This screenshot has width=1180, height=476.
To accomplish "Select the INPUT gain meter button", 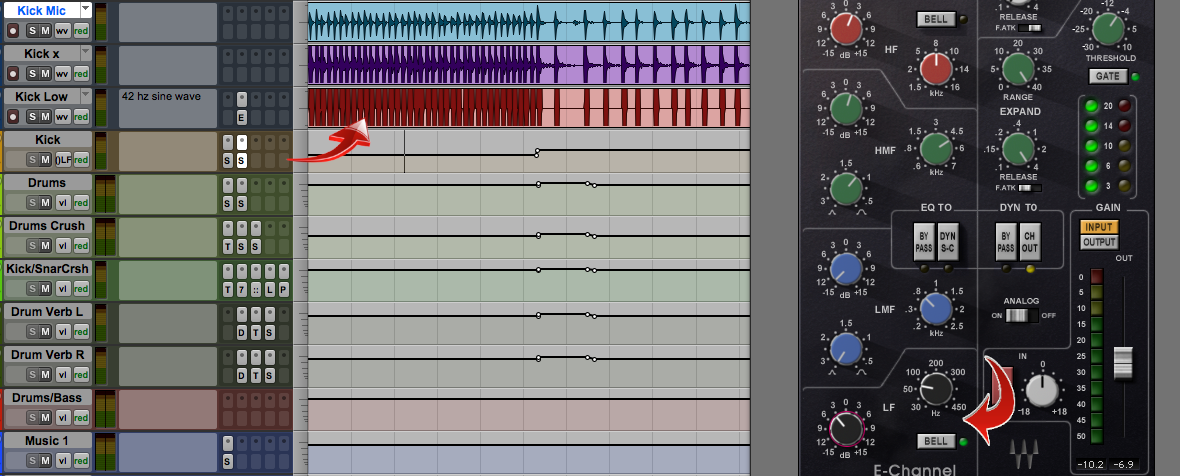I will pyautogui.click(x=1099, y=227).
